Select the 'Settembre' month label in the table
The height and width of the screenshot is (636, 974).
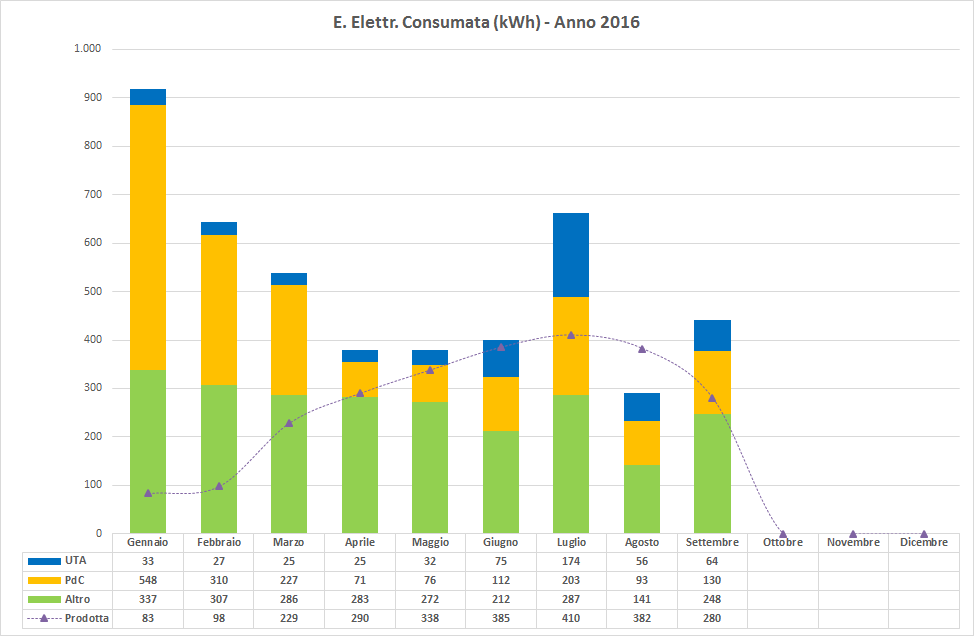click(712, 542)
